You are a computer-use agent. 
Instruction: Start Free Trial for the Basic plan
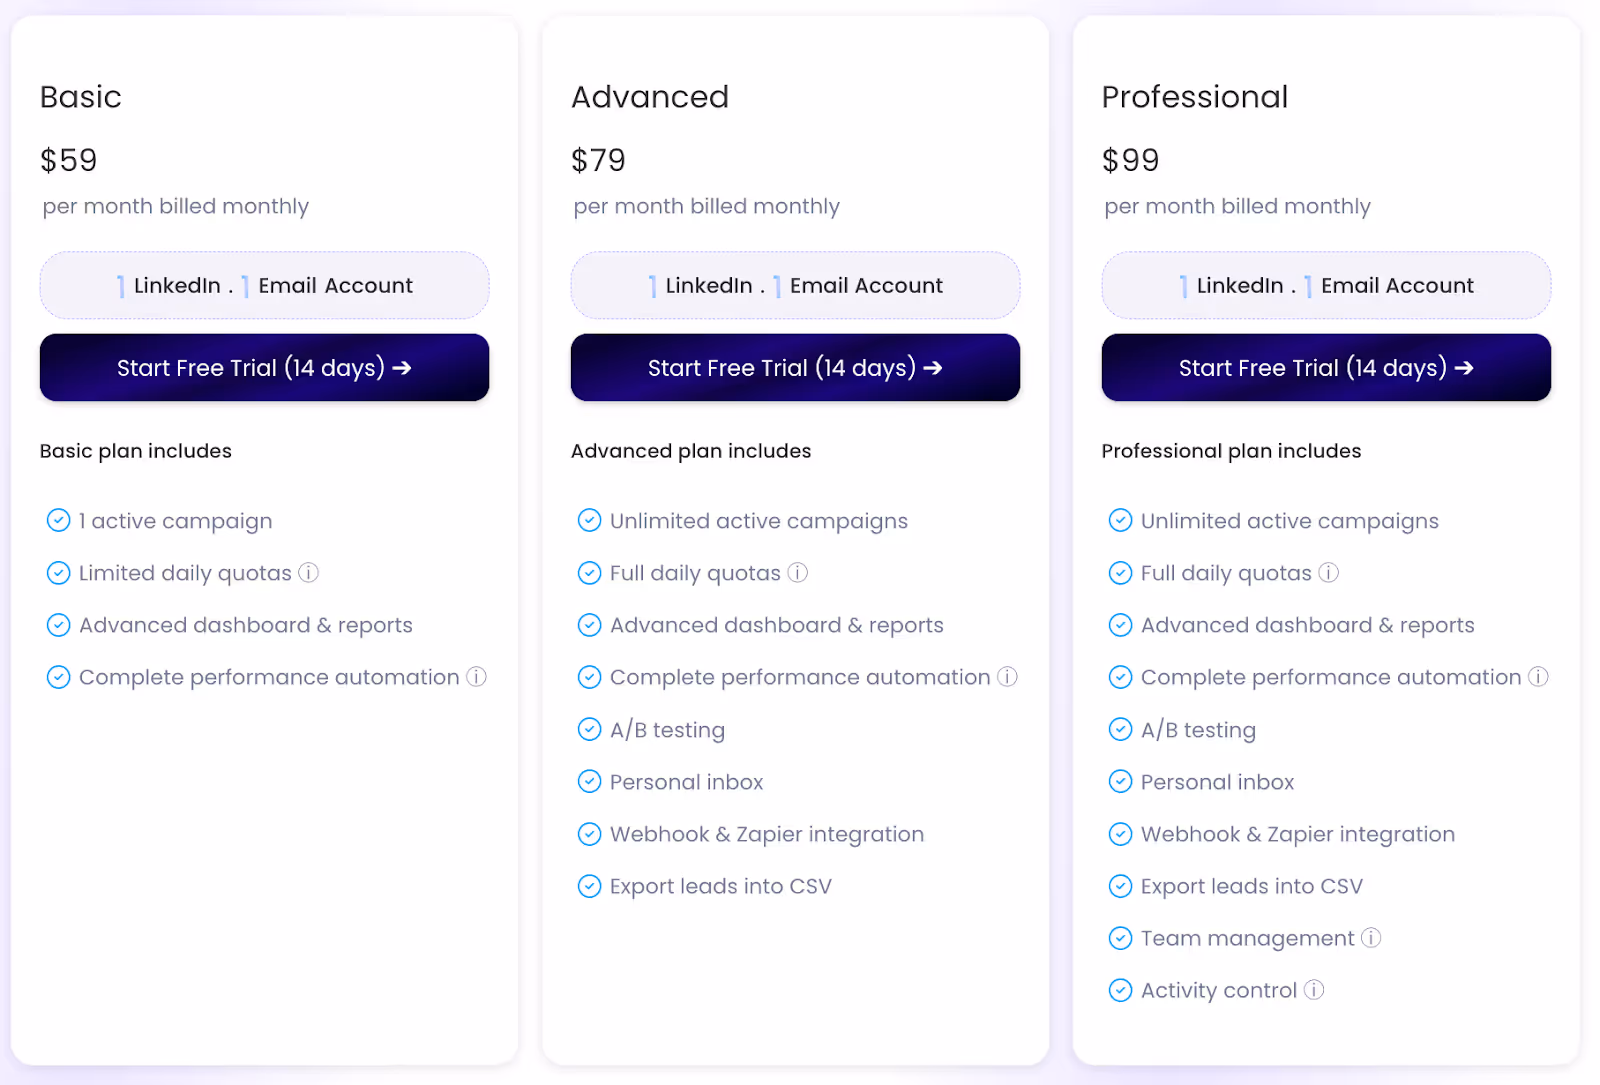pyautogui.click(x=264, y=368)
